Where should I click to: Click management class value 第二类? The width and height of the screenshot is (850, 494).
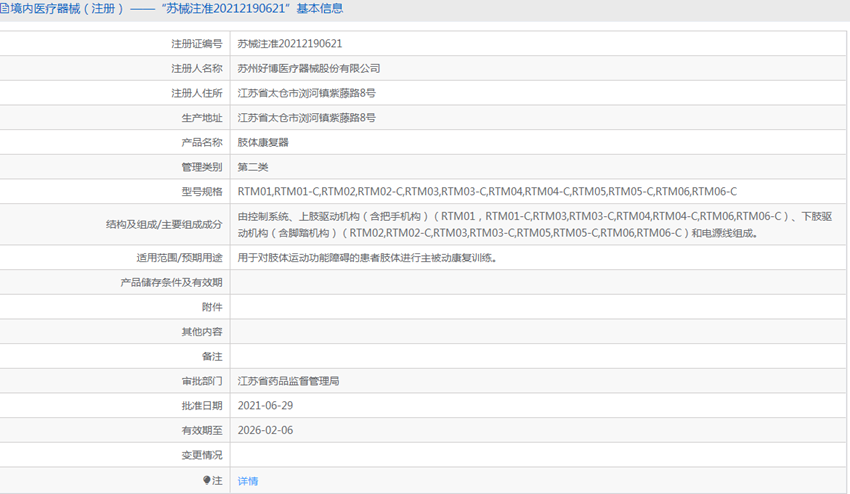coord(253,167)
